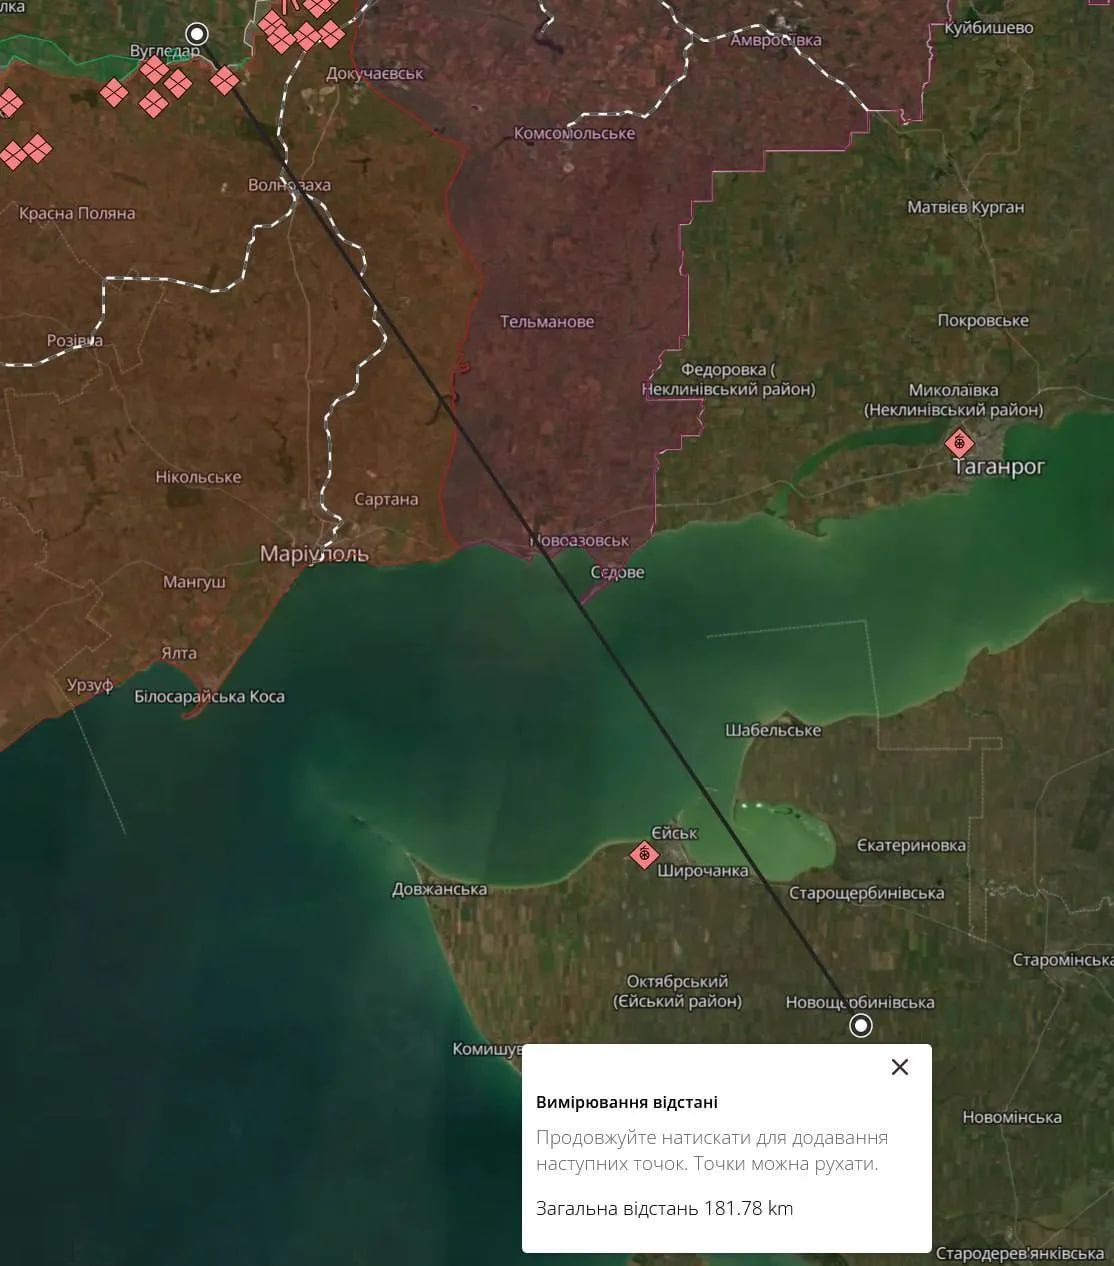Click the Тельманове town label
Viewport: 1114px width, 1266px height.
pyautogui.click(x=547, y=322)
